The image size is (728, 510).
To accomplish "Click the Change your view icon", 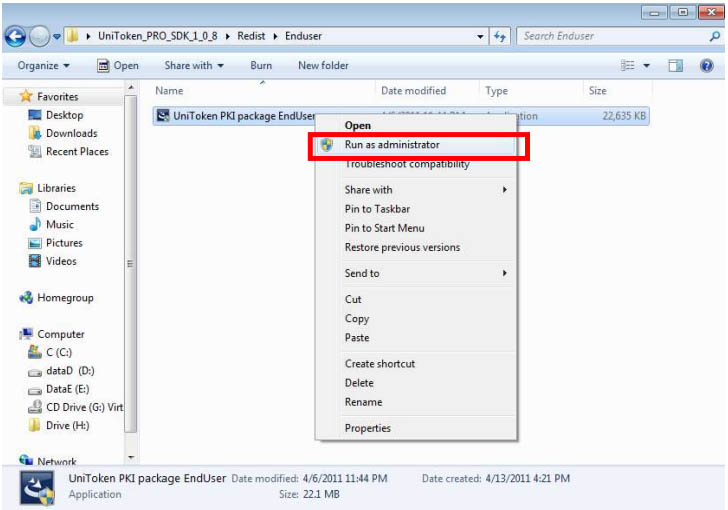I will pos(628,65).
